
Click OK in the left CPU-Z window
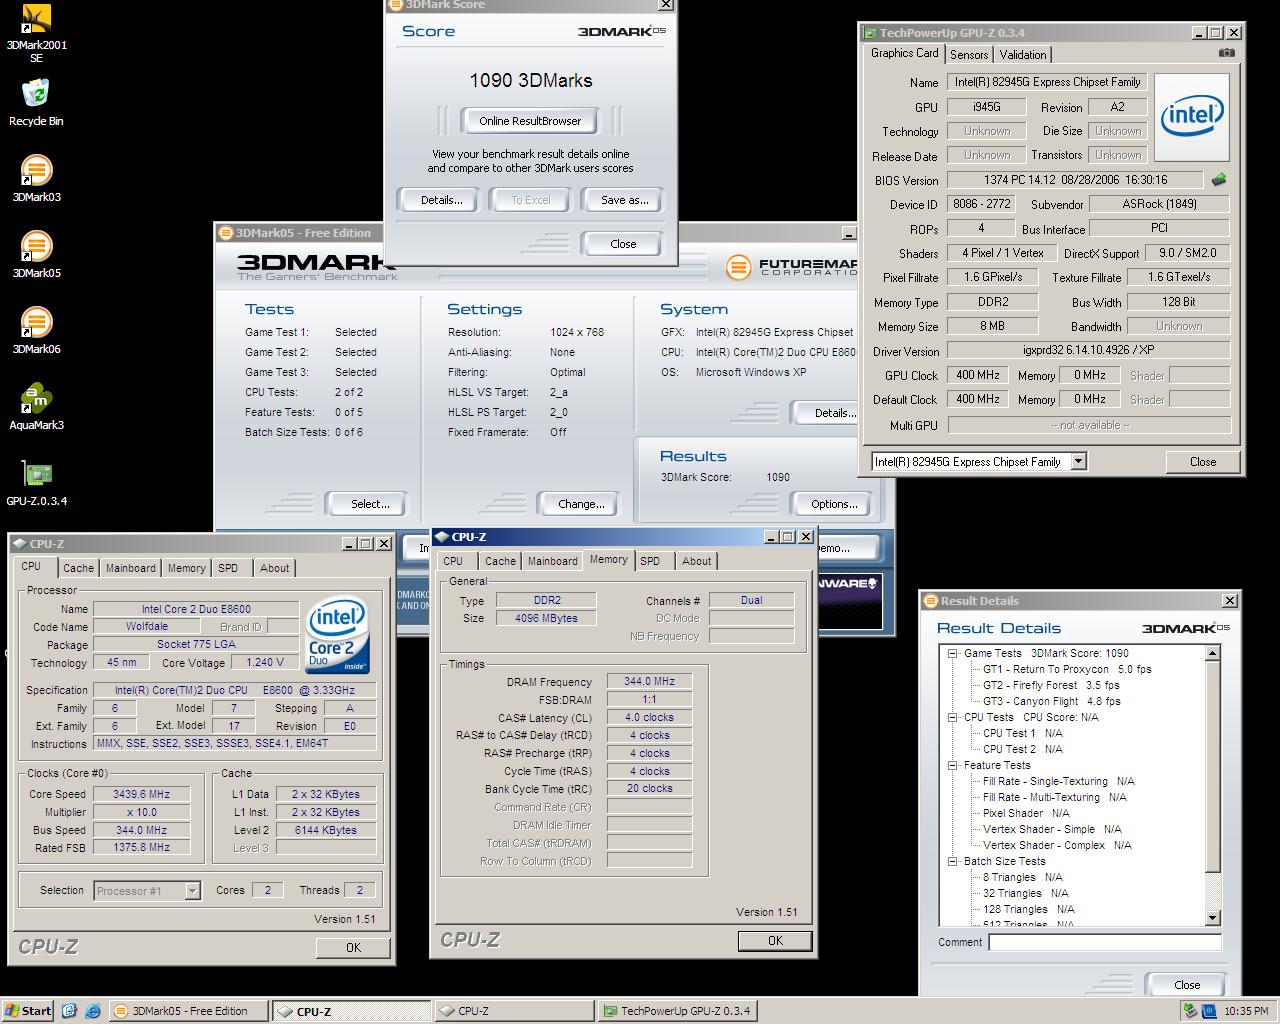[x=353, y=947]
